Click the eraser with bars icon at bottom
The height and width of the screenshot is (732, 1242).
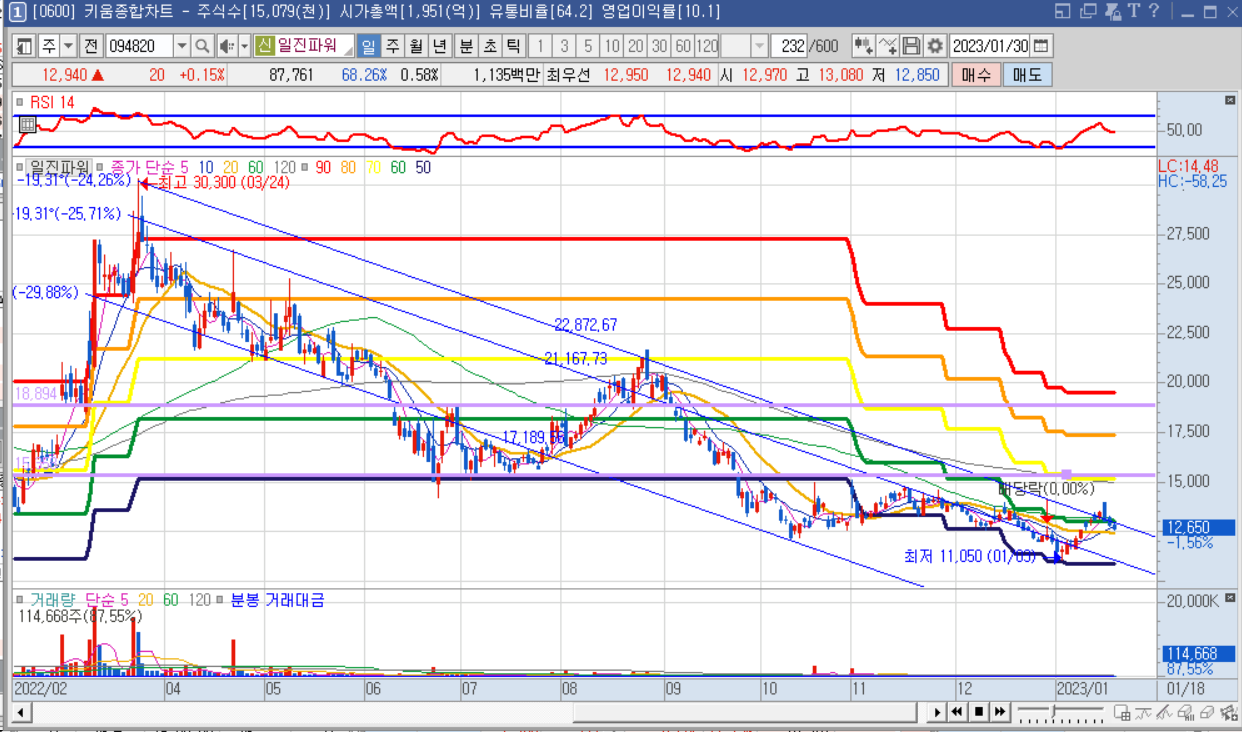coord(1187,712)
